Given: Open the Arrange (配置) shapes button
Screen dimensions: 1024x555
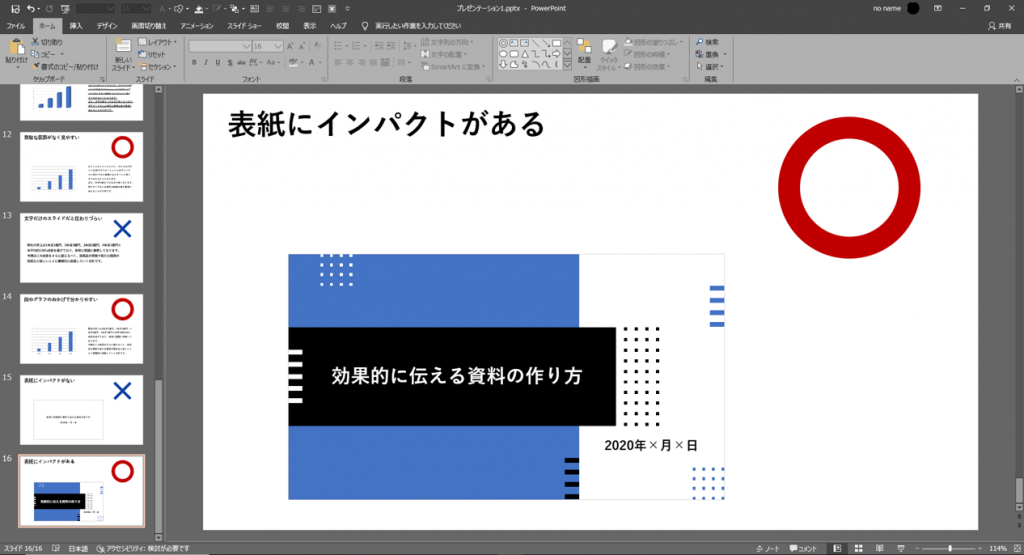Looking at the screenshot, I should (584, 54).
